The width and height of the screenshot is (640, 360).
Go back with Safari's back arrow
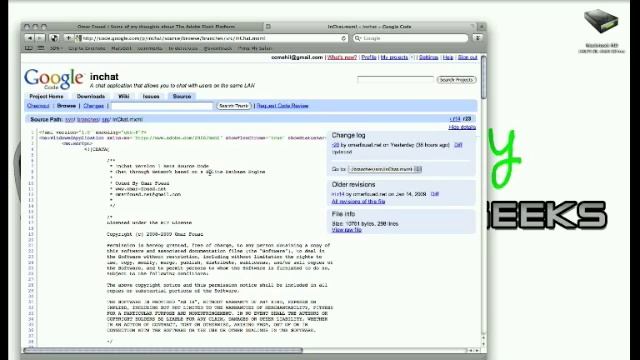tap(29, 38)
